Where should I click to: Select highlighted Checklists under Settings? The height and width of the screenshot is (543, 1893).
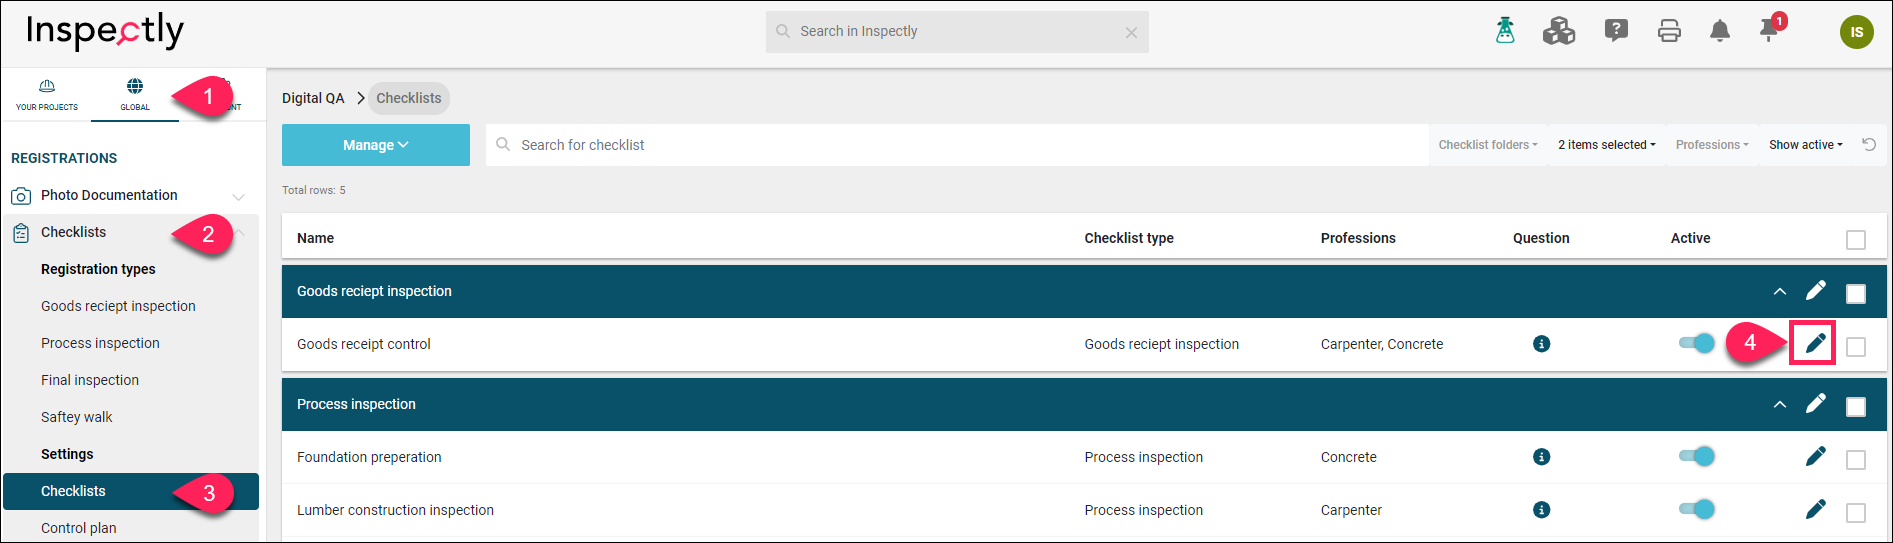131,491
